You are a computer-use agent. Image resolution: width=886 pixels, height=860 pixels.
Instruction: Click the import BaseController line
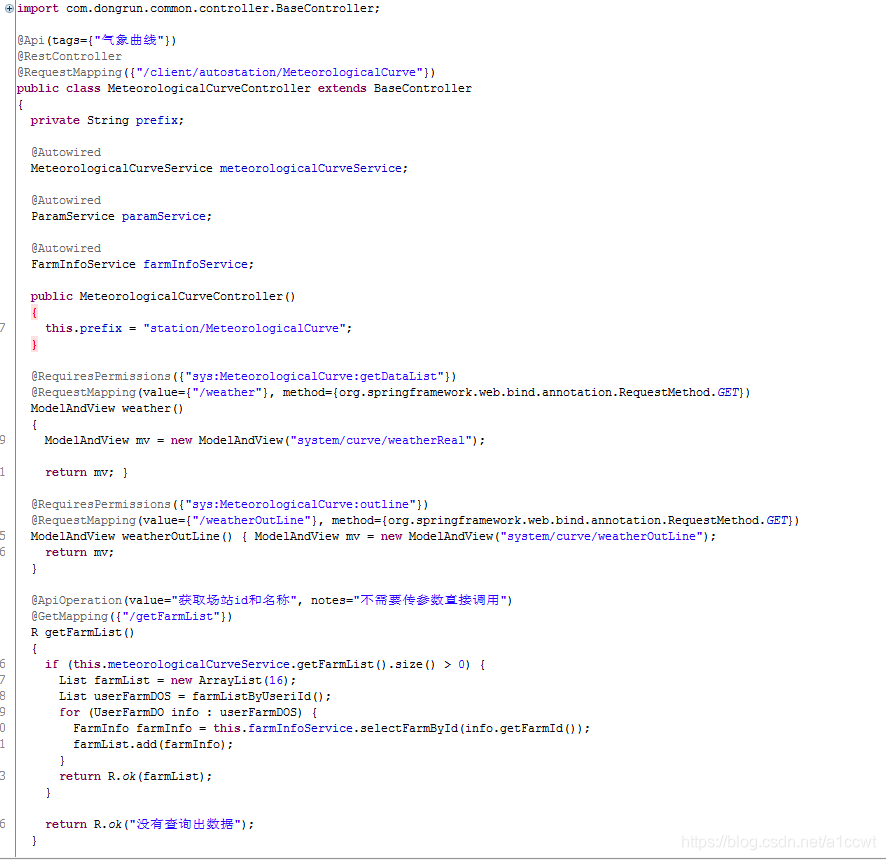coord(198,8)
